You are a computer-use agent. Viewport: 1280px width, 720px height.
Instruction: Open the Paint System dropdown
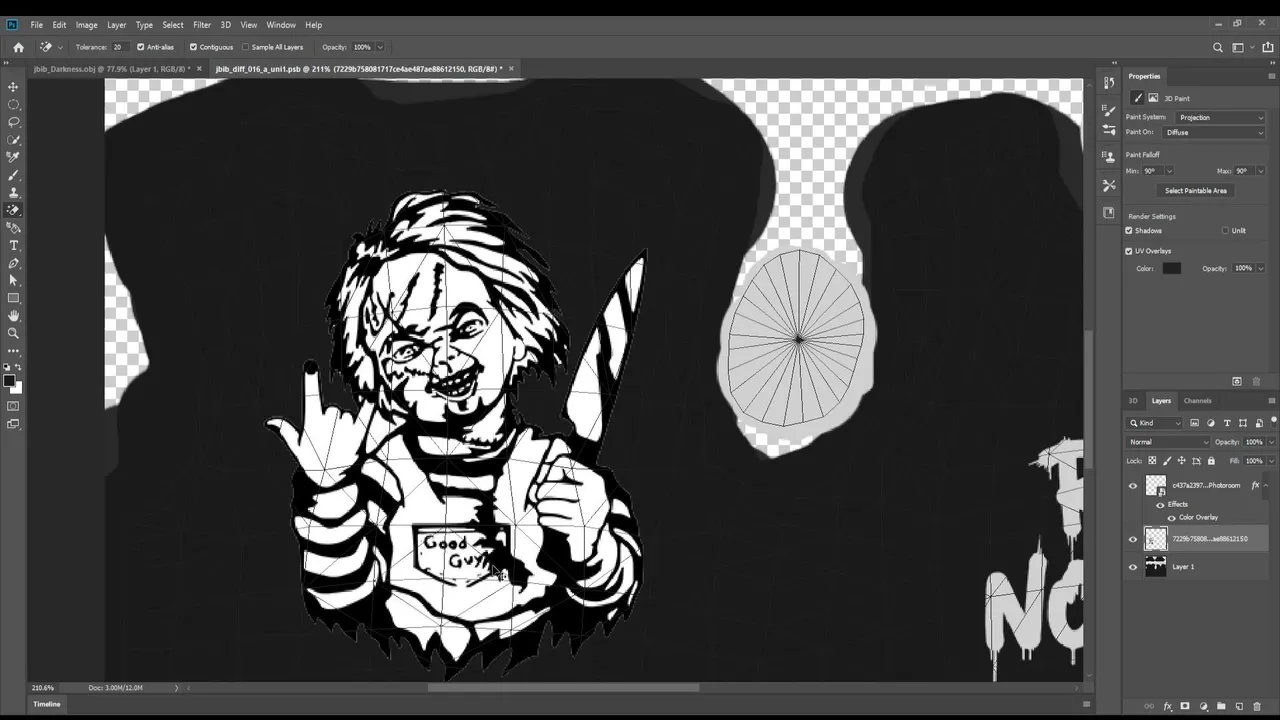(1220, 117)
